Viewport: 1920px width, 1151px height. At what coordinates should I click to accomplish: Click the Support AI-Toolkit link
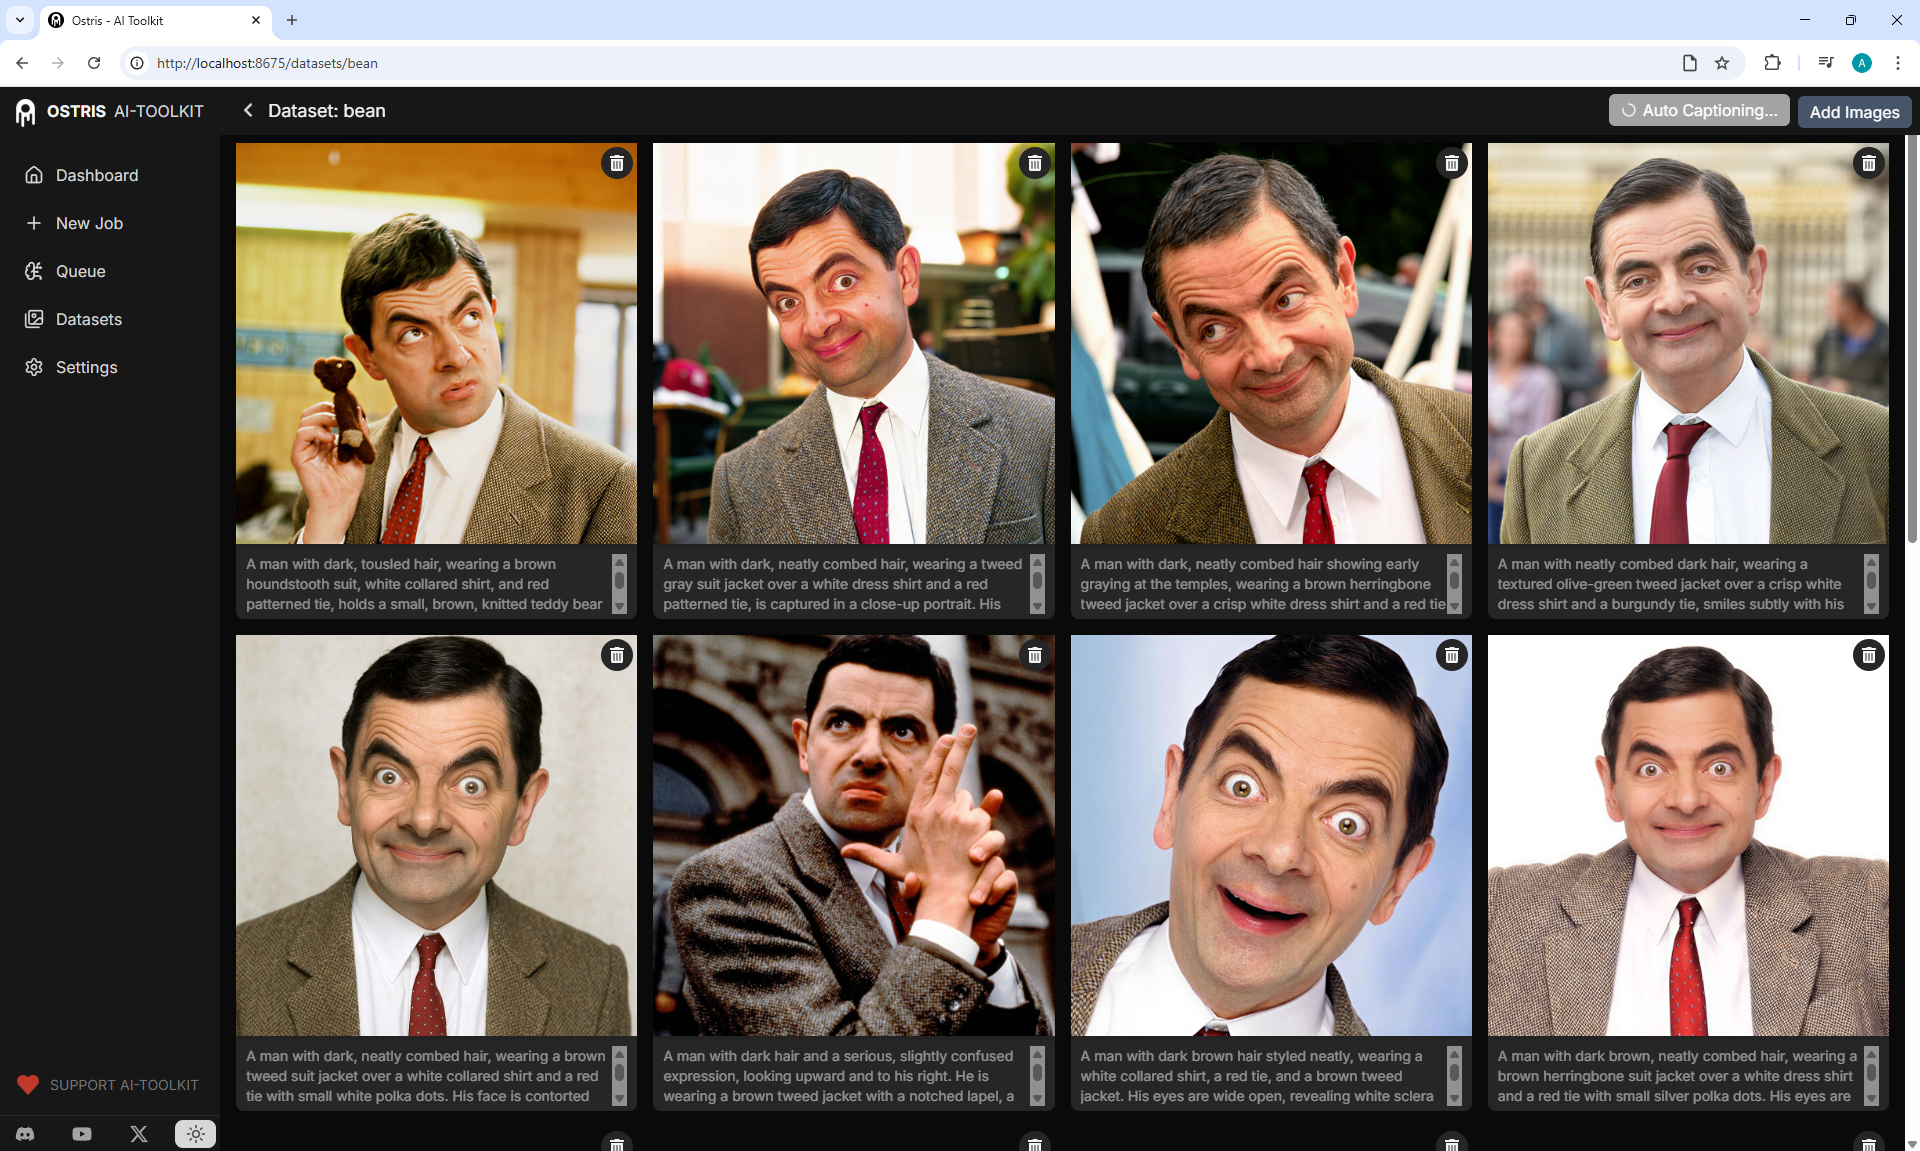tap(108, 1085)
